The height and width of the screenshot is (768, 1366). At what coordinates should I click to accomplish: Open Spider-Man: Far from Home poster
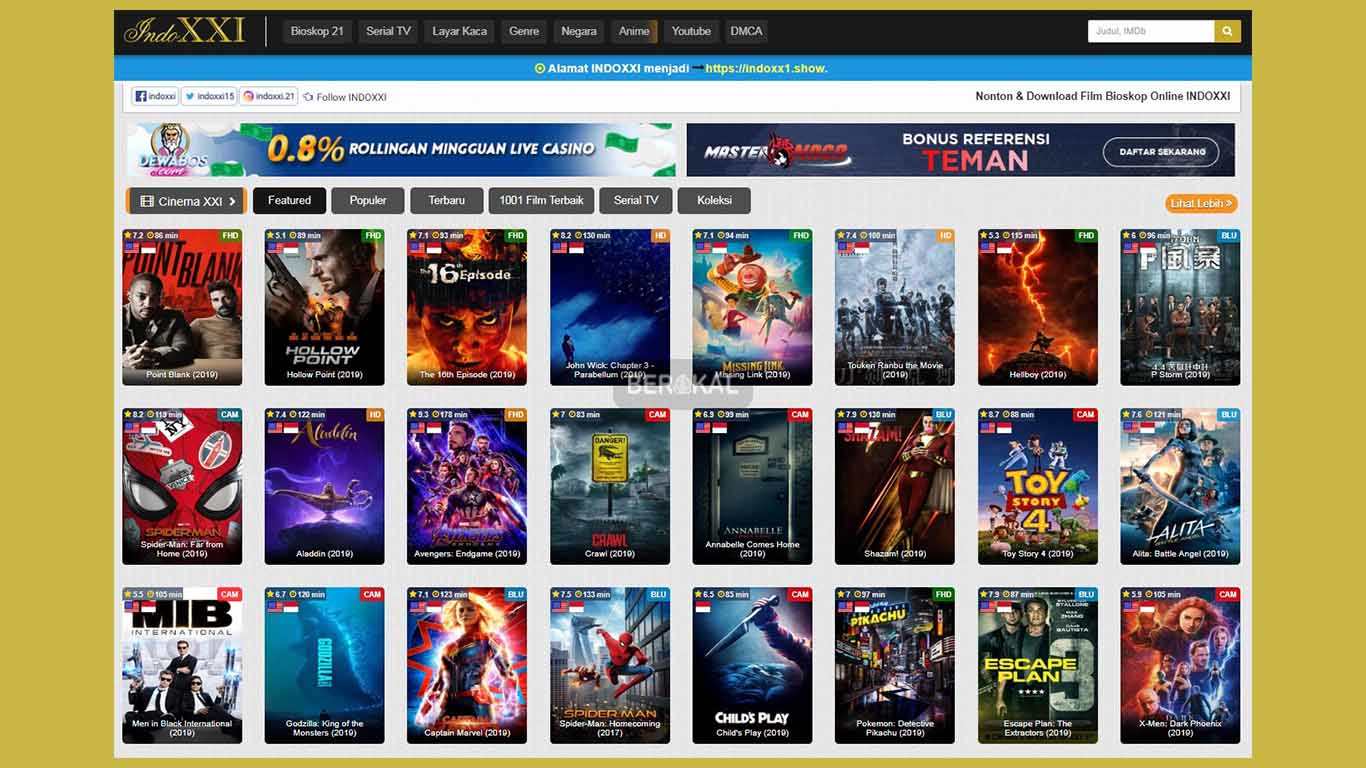182,486
